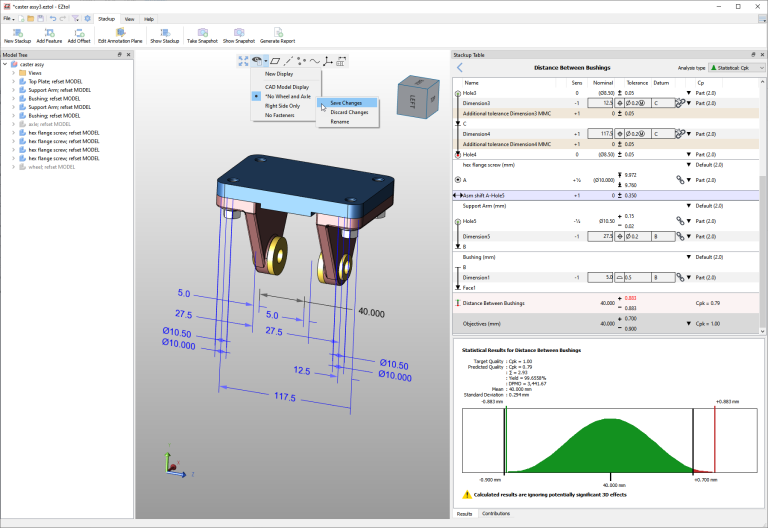Choose Save Changes in the submenu
Viewport: 768px width, 528px height.
point(348,103)
